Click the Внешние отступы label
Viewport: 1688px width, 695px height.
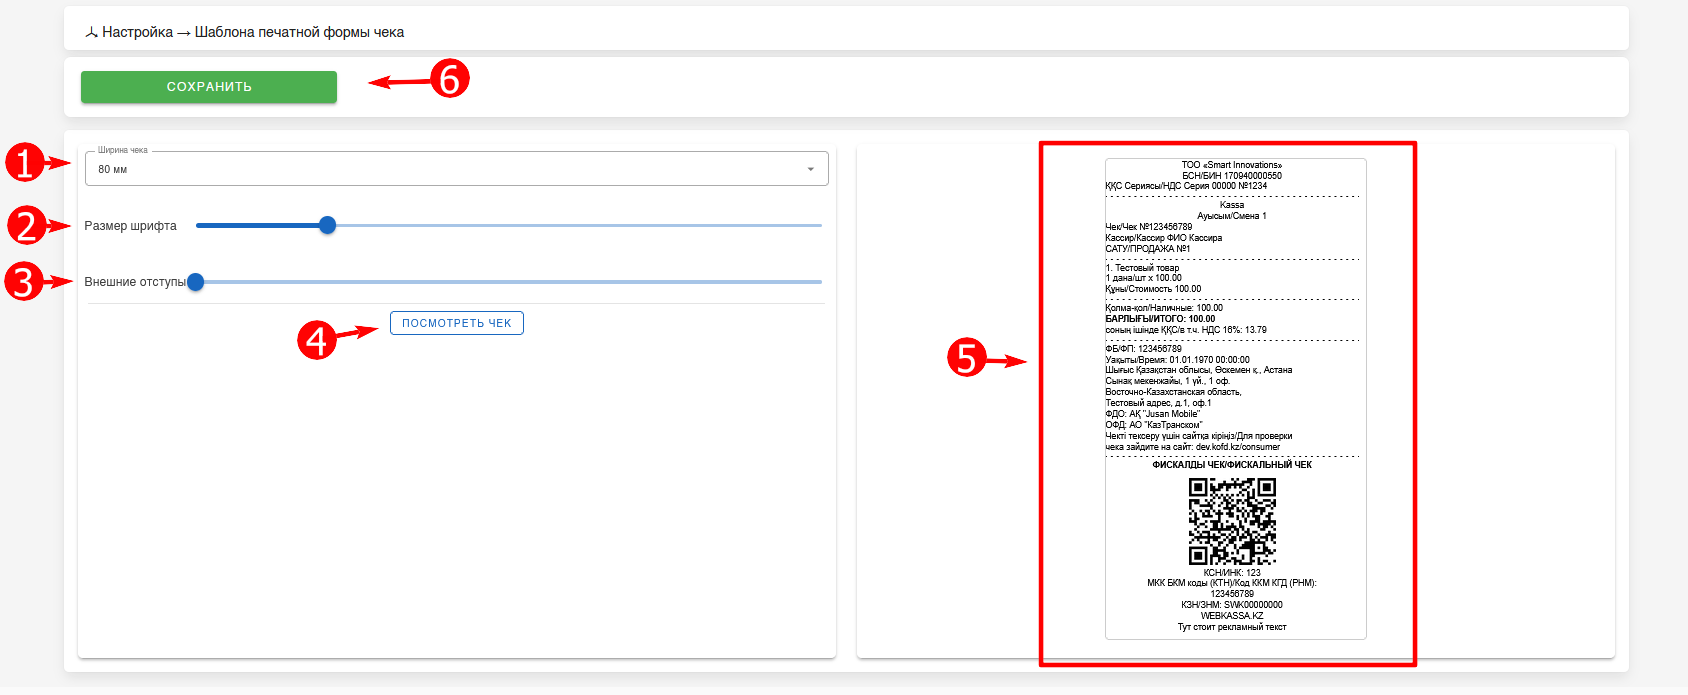click(135, 282)
